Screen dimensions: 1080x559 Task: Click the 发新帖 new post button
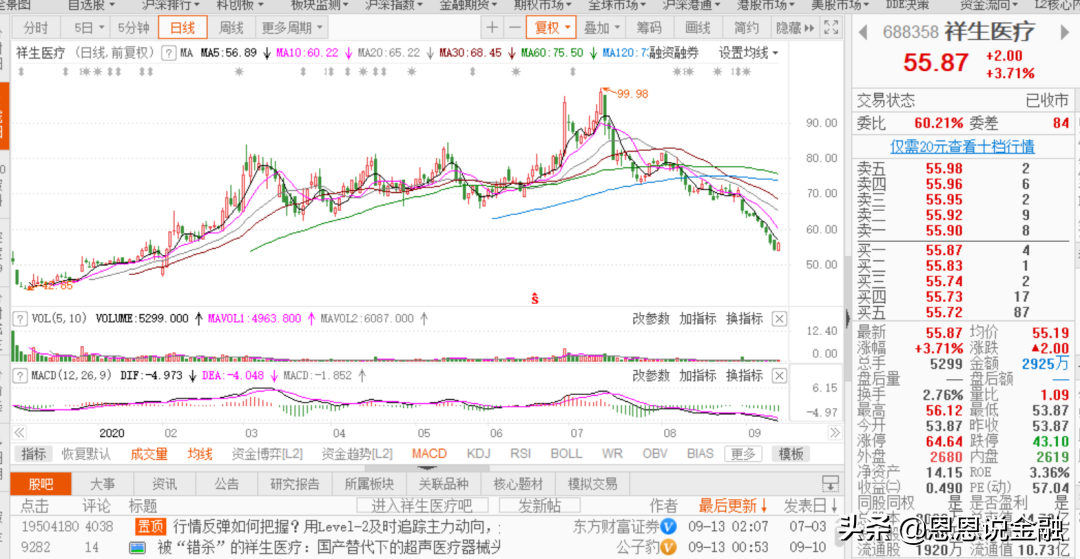pos(540,506)
